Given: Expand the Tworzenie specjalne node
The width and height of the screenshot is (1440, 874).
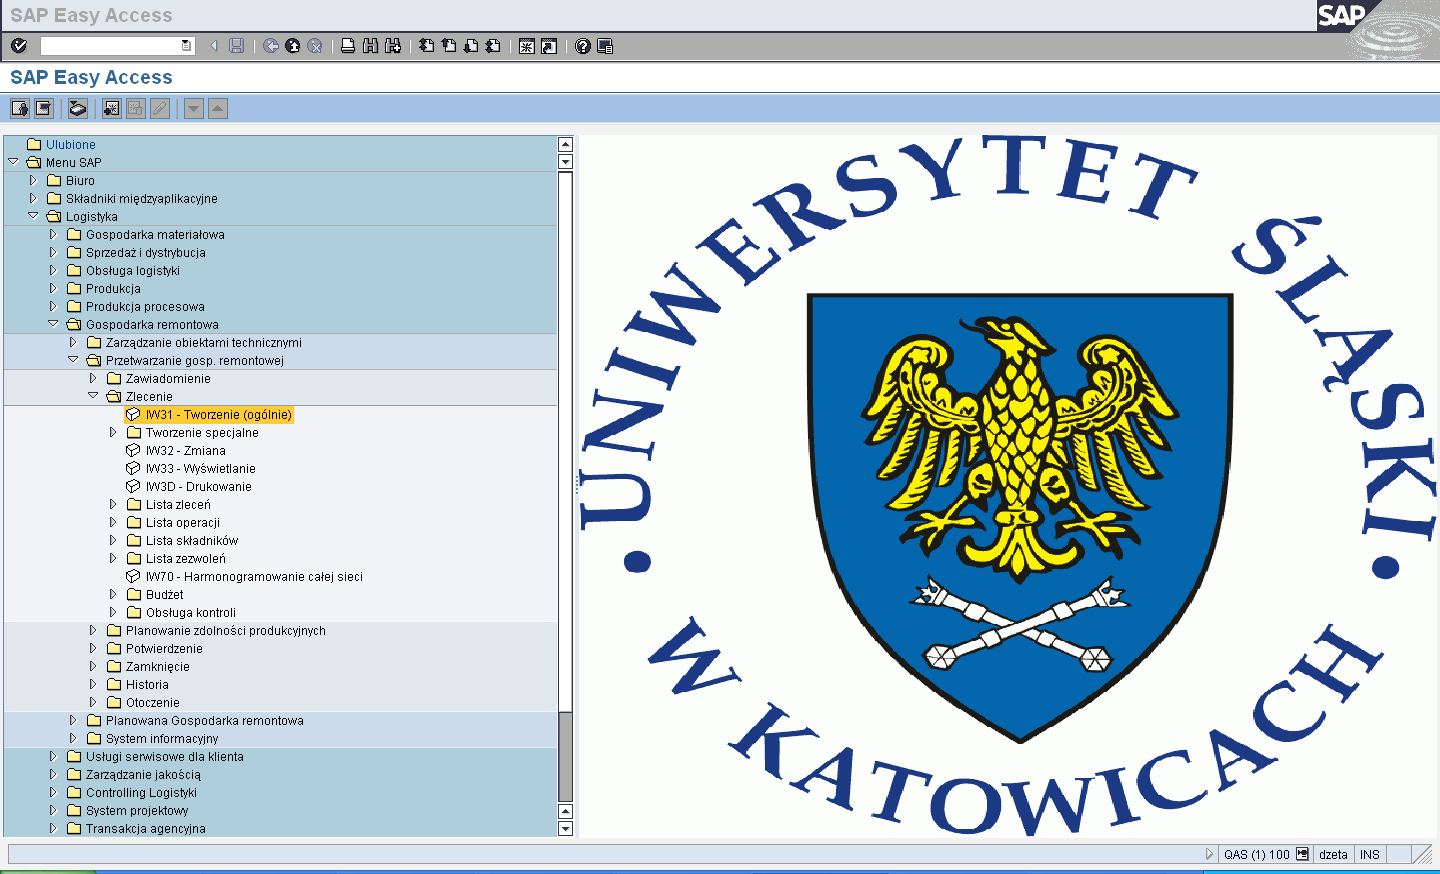Looking at the screenshot, I should click(113, 433).
